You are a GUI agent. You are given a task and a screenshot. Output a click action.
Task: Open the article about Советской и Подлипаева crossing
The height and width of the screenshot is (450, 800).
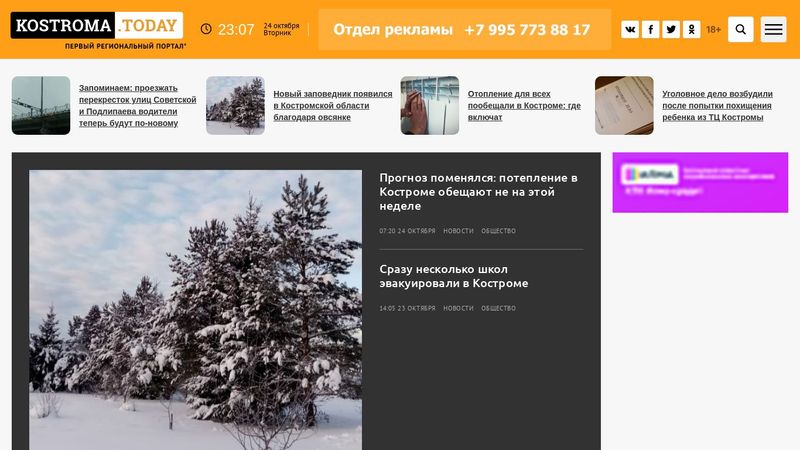coord(137,106)
